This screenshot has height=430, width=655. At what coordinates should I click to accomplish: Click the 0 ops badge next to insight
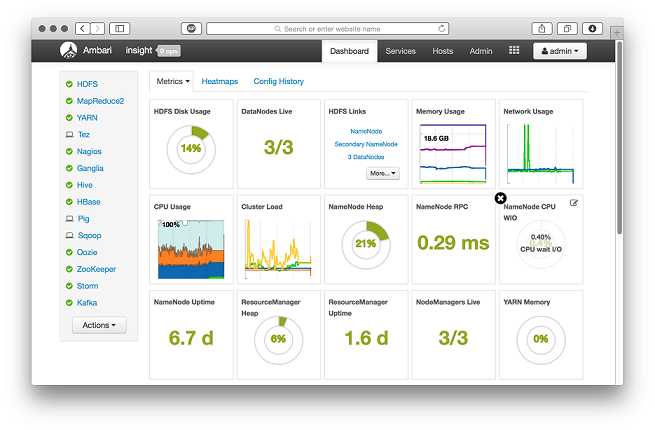tap(169, 51)
